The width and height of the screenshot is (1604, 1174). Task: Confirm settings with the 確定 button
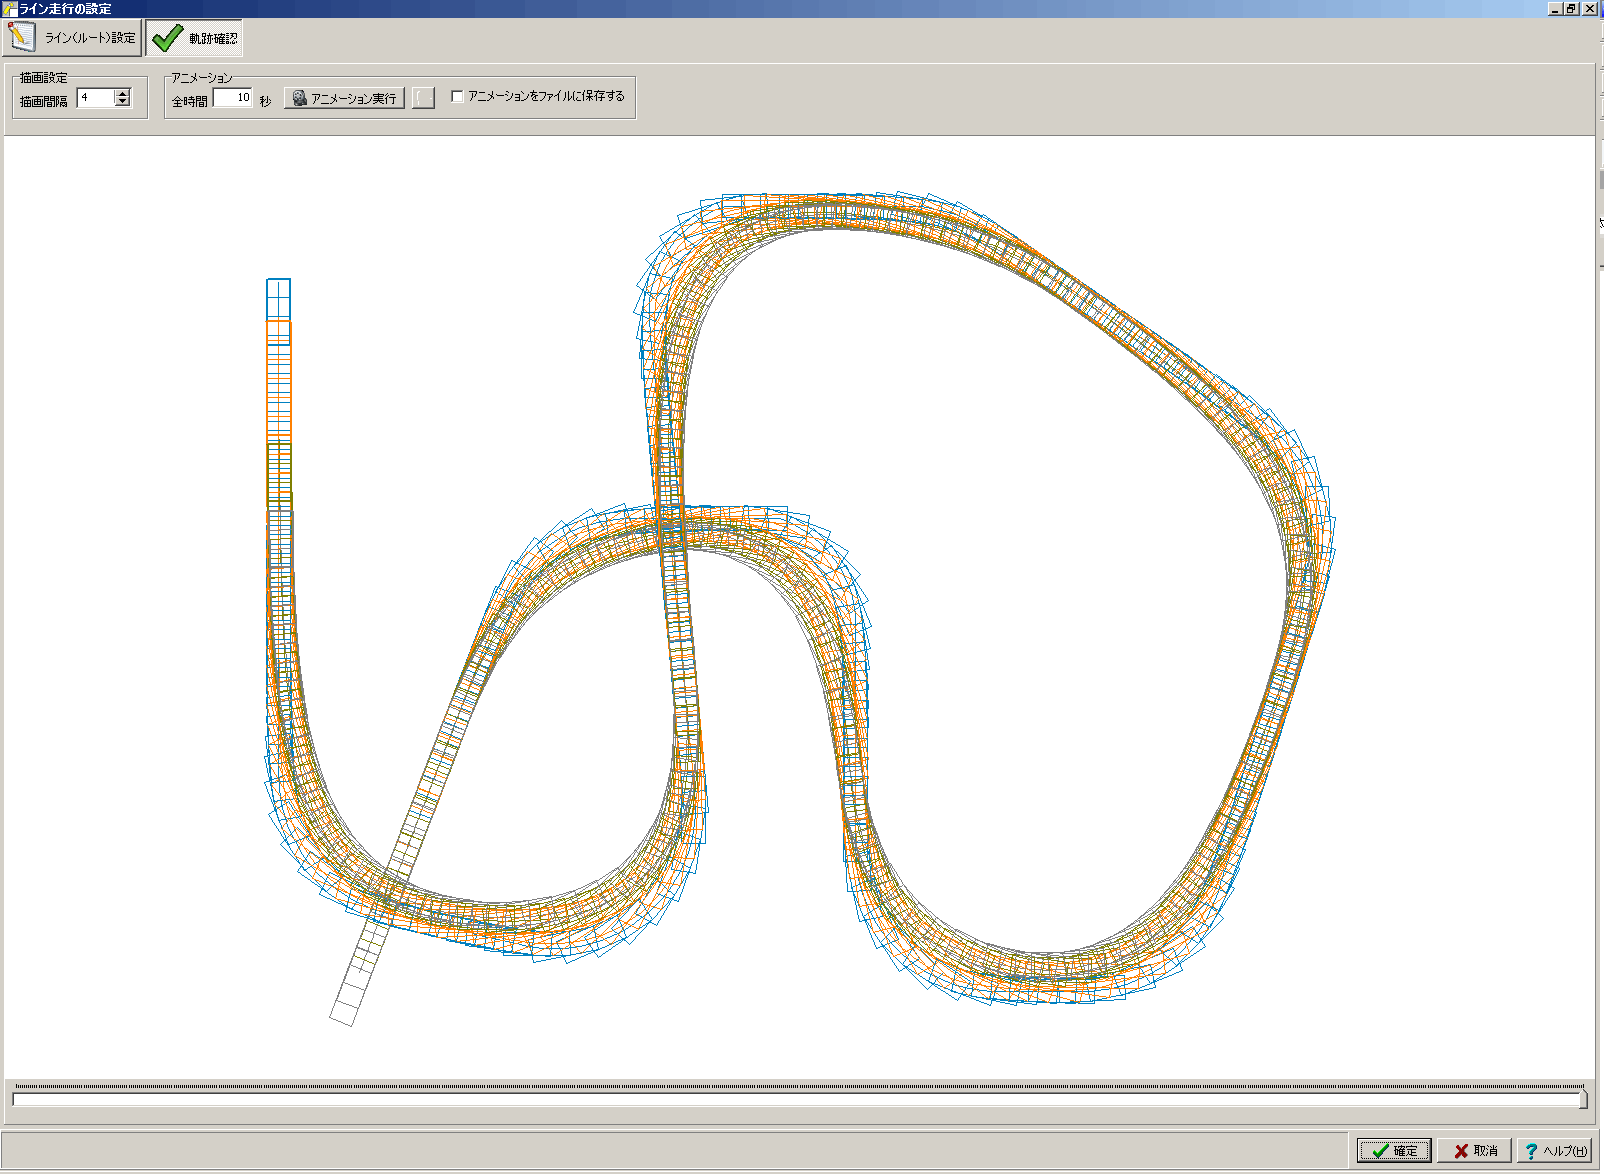tap(1394, 1151)
